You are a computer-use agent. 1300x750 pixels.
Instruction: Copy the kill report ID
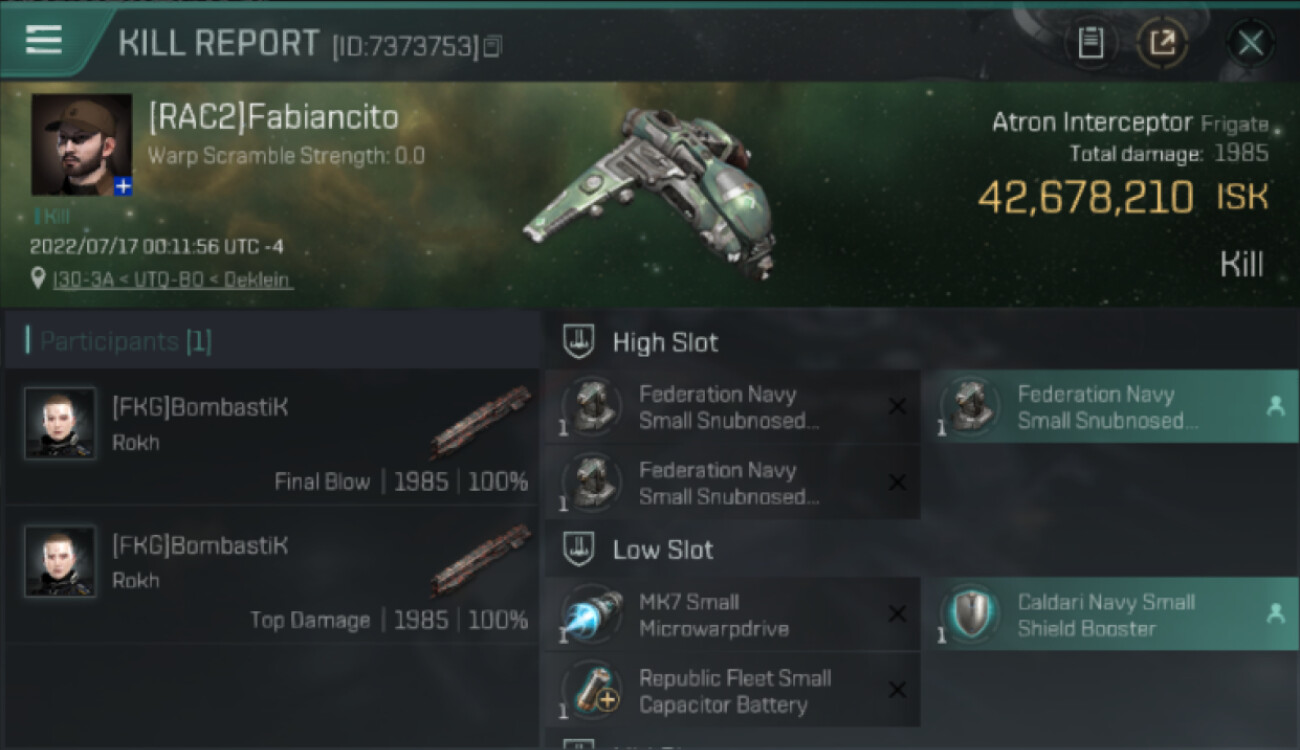pos(492,46)
